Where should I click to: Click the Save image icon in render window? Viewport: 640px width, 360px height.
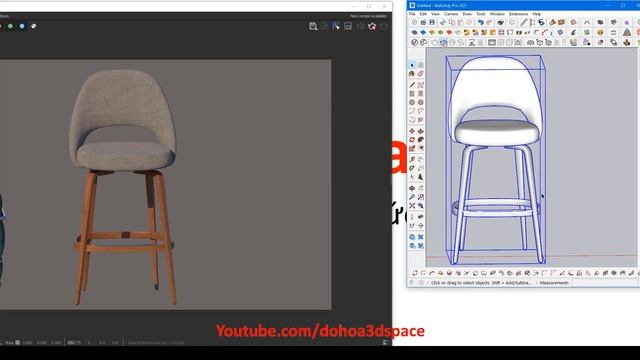[x=313, y=27]
